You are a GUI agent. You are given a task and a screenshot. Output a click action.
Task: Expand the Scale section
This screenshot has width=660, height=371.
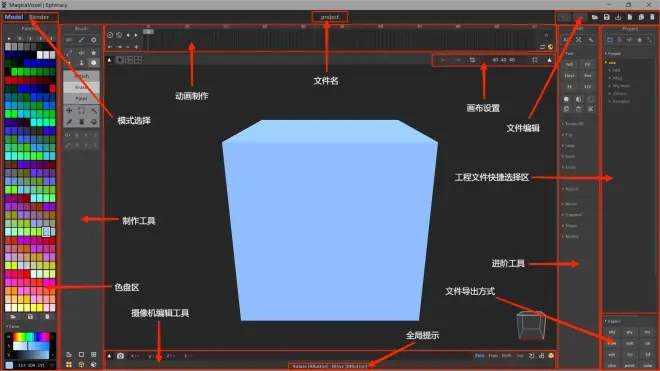(x=569, y=156)
